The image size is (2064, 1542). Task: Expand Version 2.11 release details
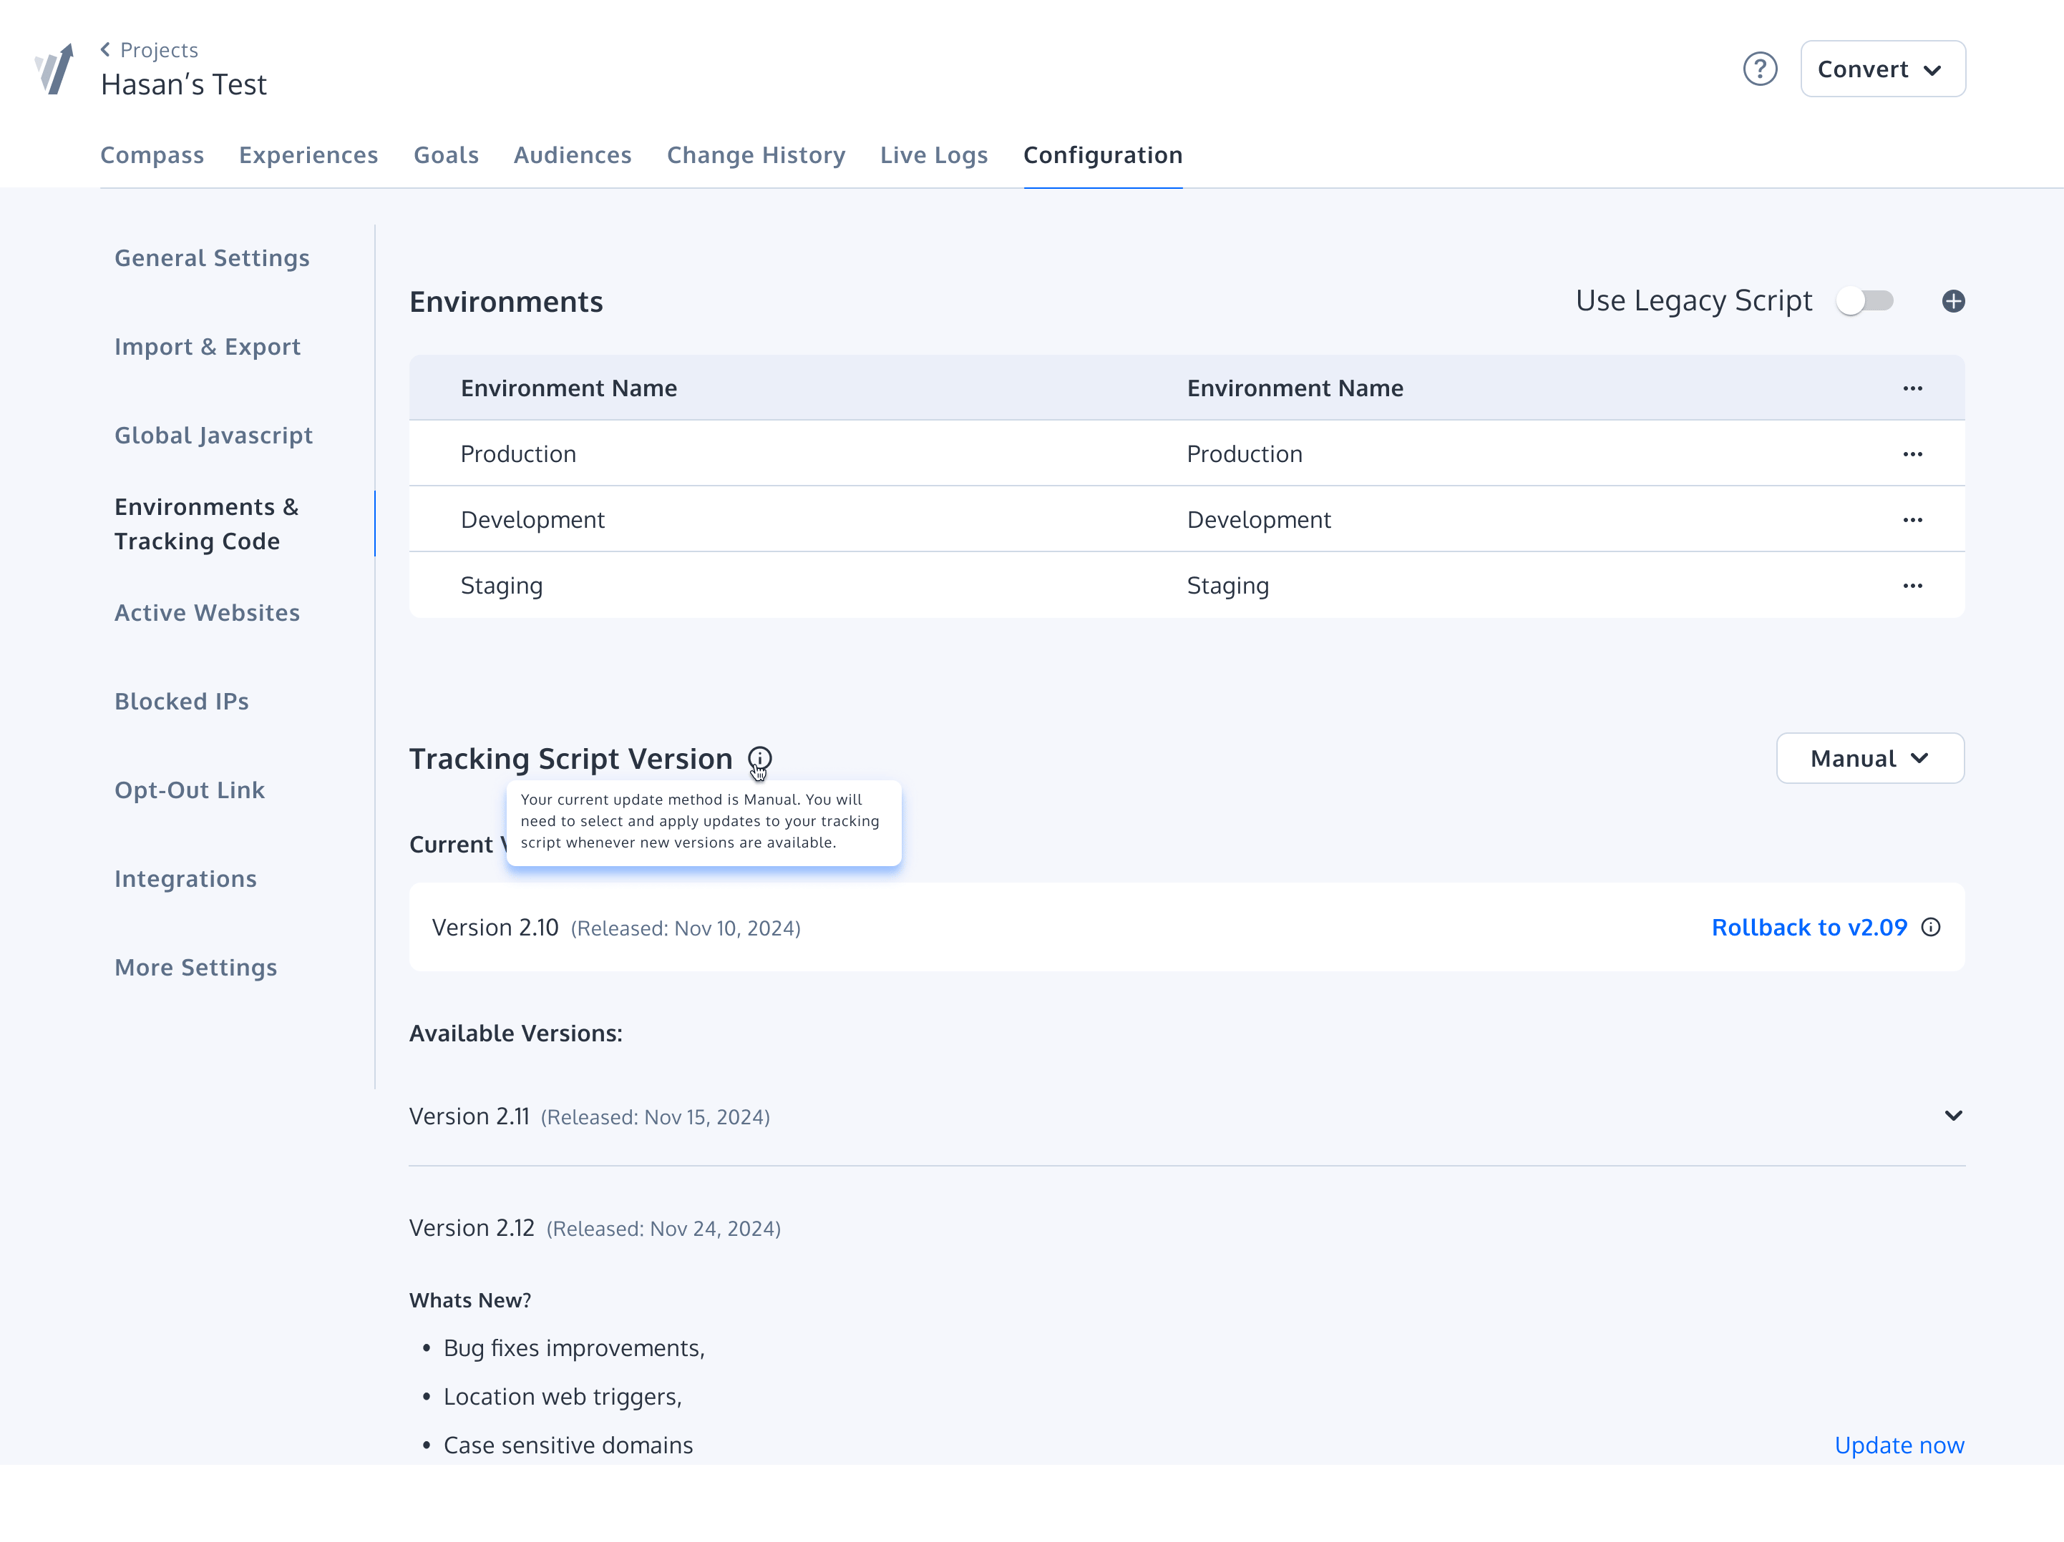(1952, 1116)
